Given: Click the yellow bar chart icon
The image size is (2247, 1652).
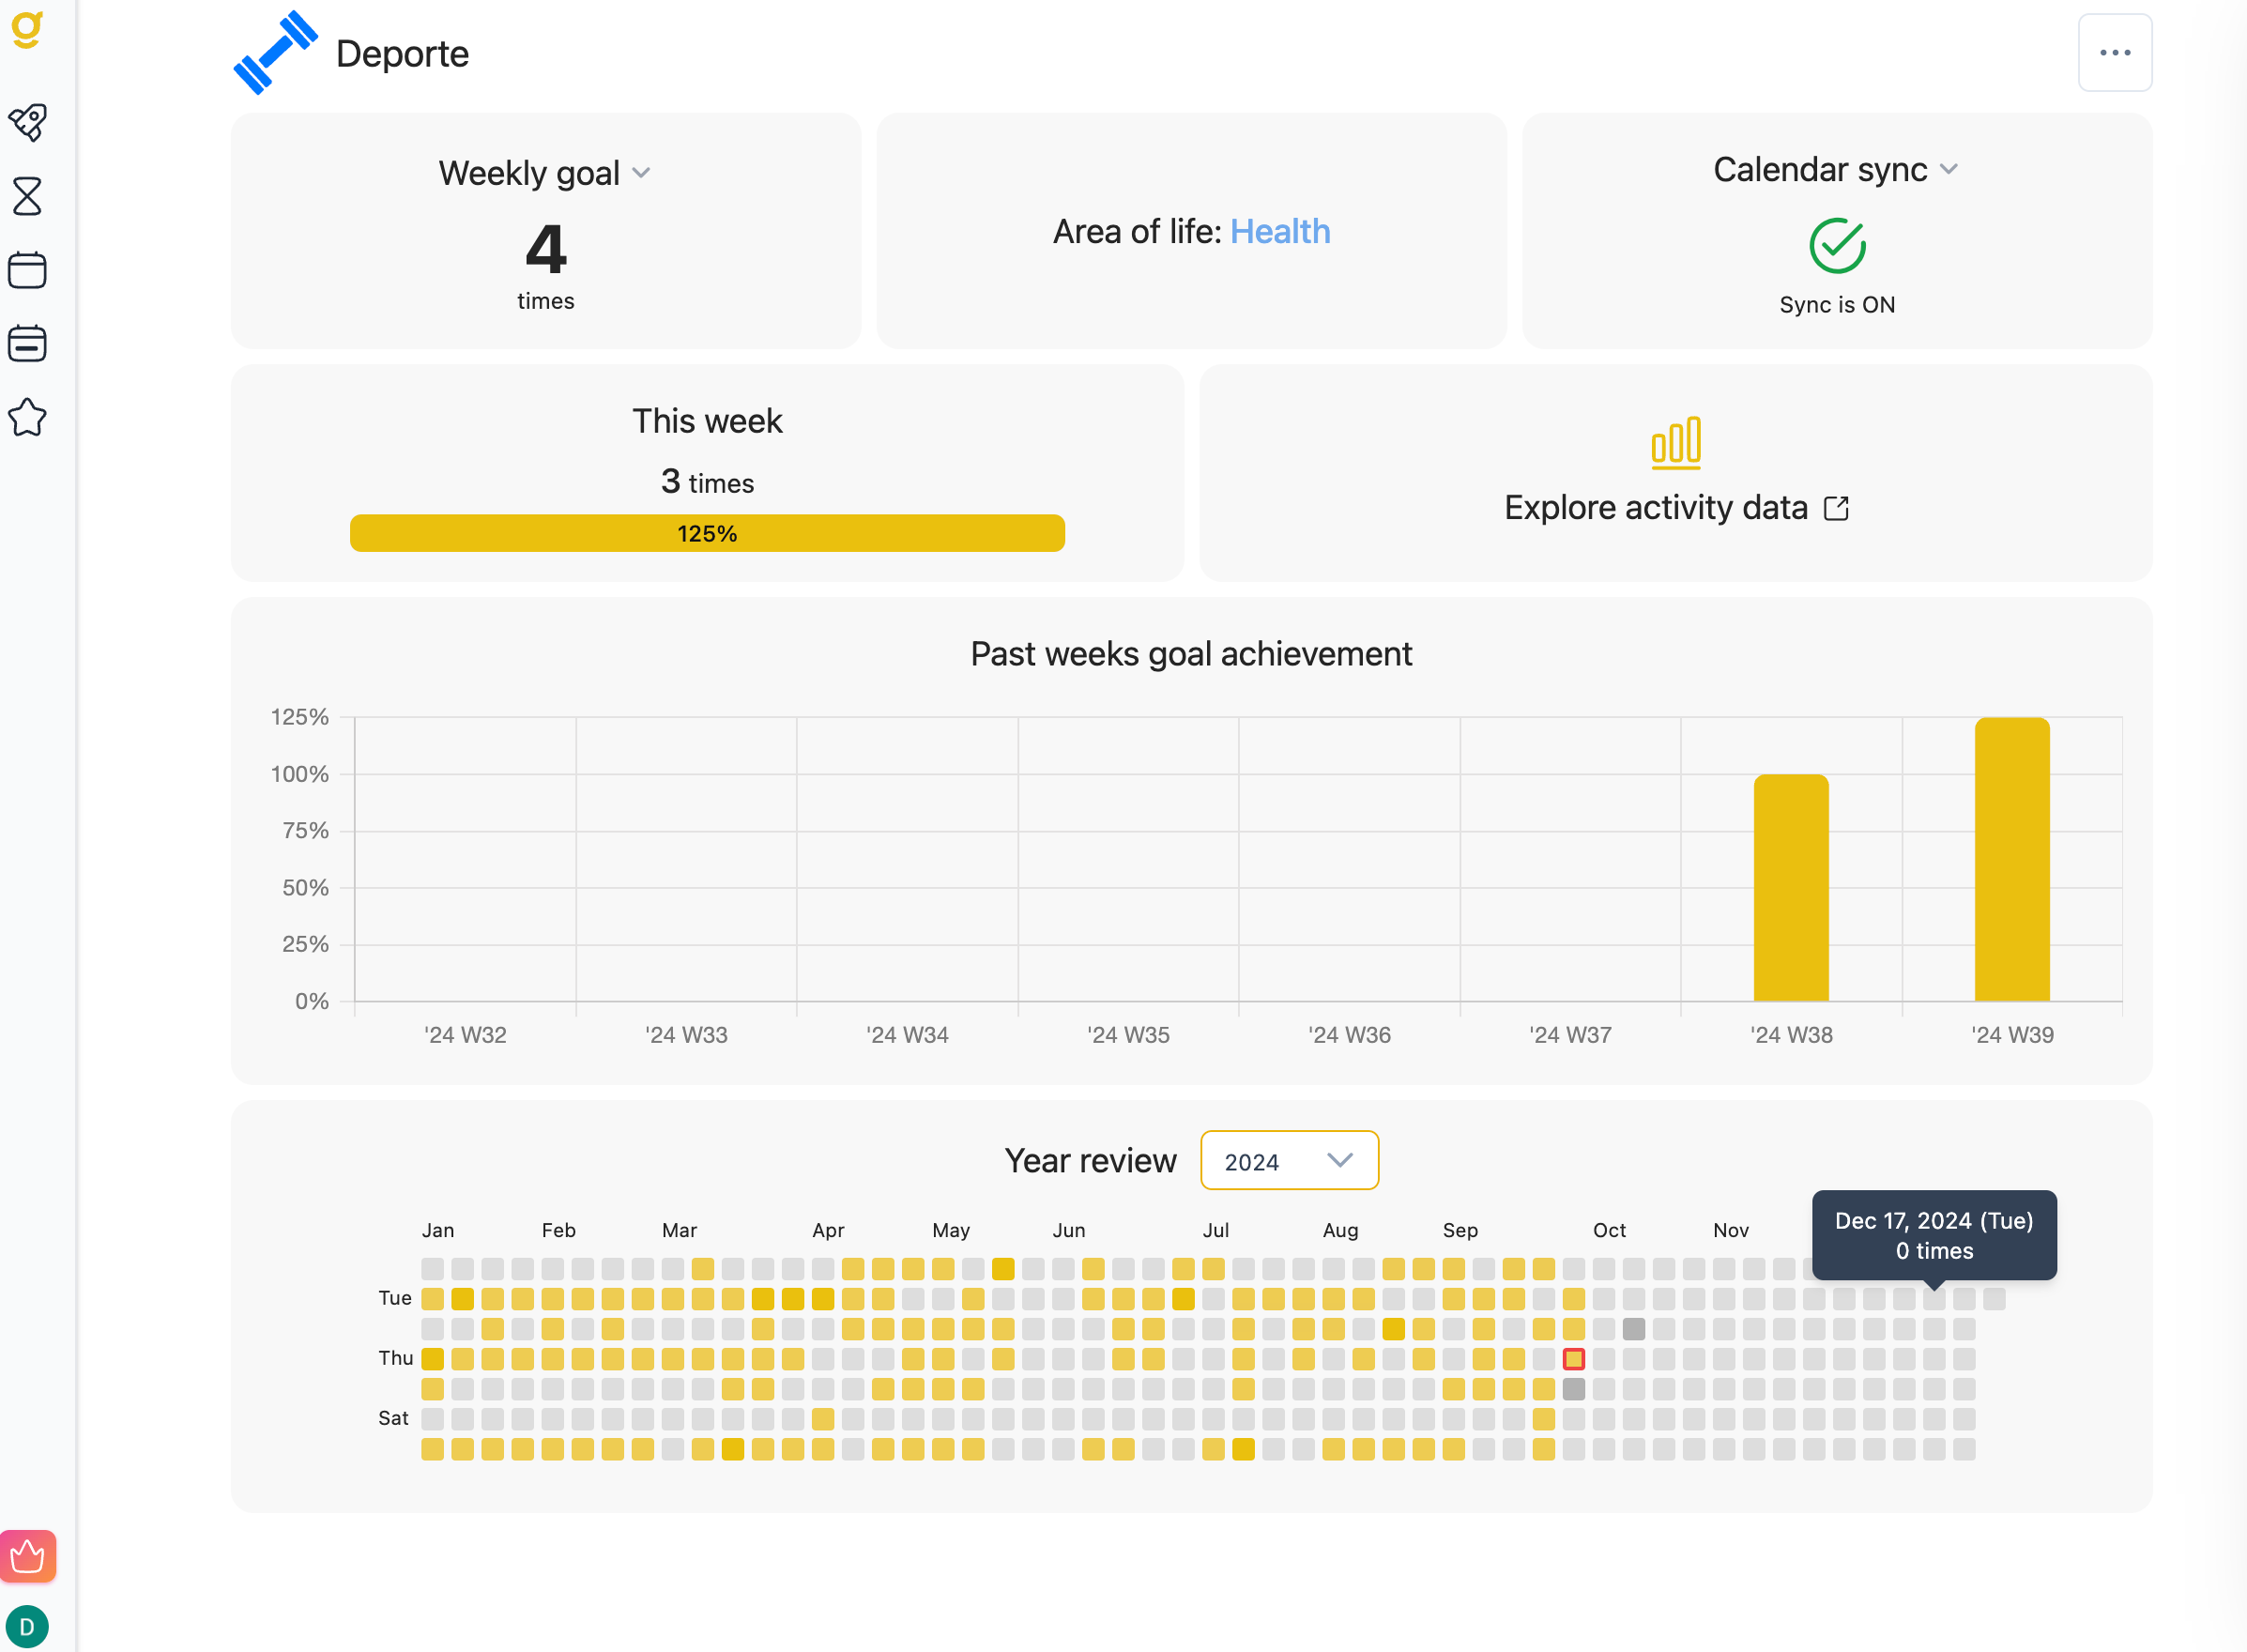Looking at the screenshot, I should click(1675, 442).
